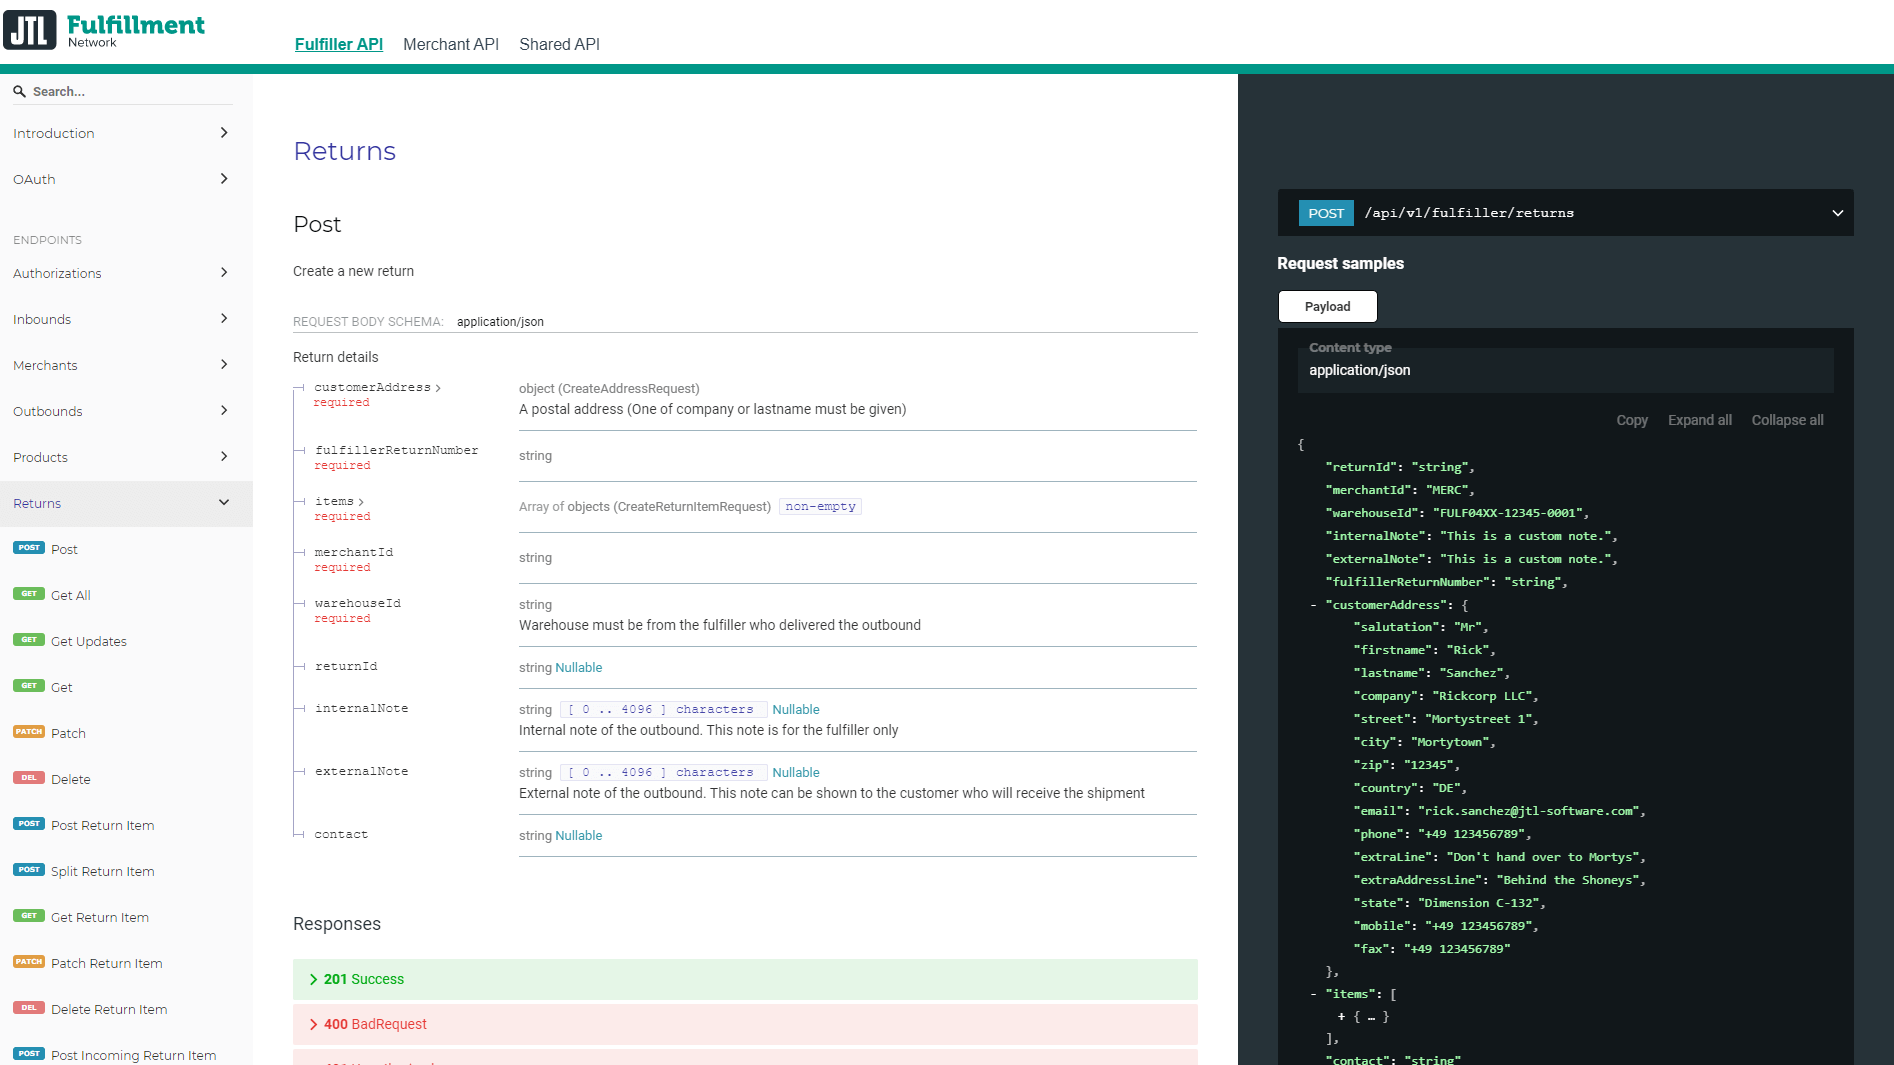The width and height of the screenshot is (1894, 1065).
Task: Select the DEL Delete endpoint
Action: [x=70, y=779]
